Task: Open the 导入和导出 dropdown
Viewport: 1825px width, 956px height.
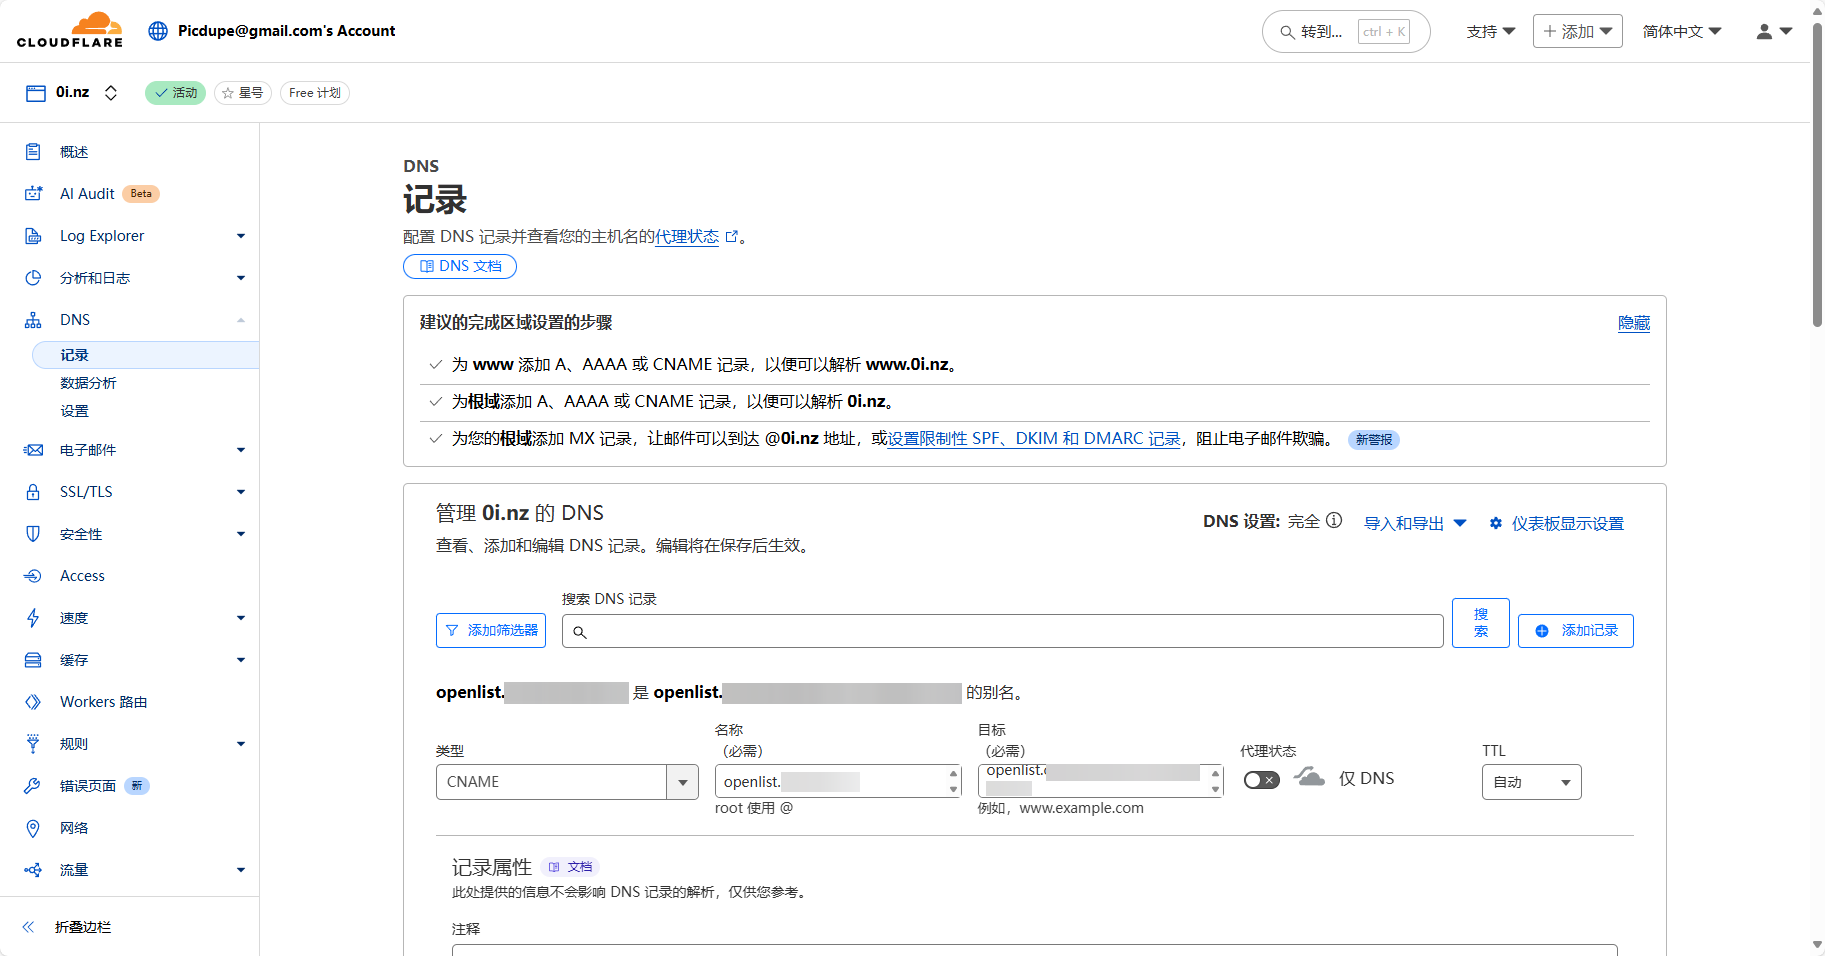Action: 1415,523
